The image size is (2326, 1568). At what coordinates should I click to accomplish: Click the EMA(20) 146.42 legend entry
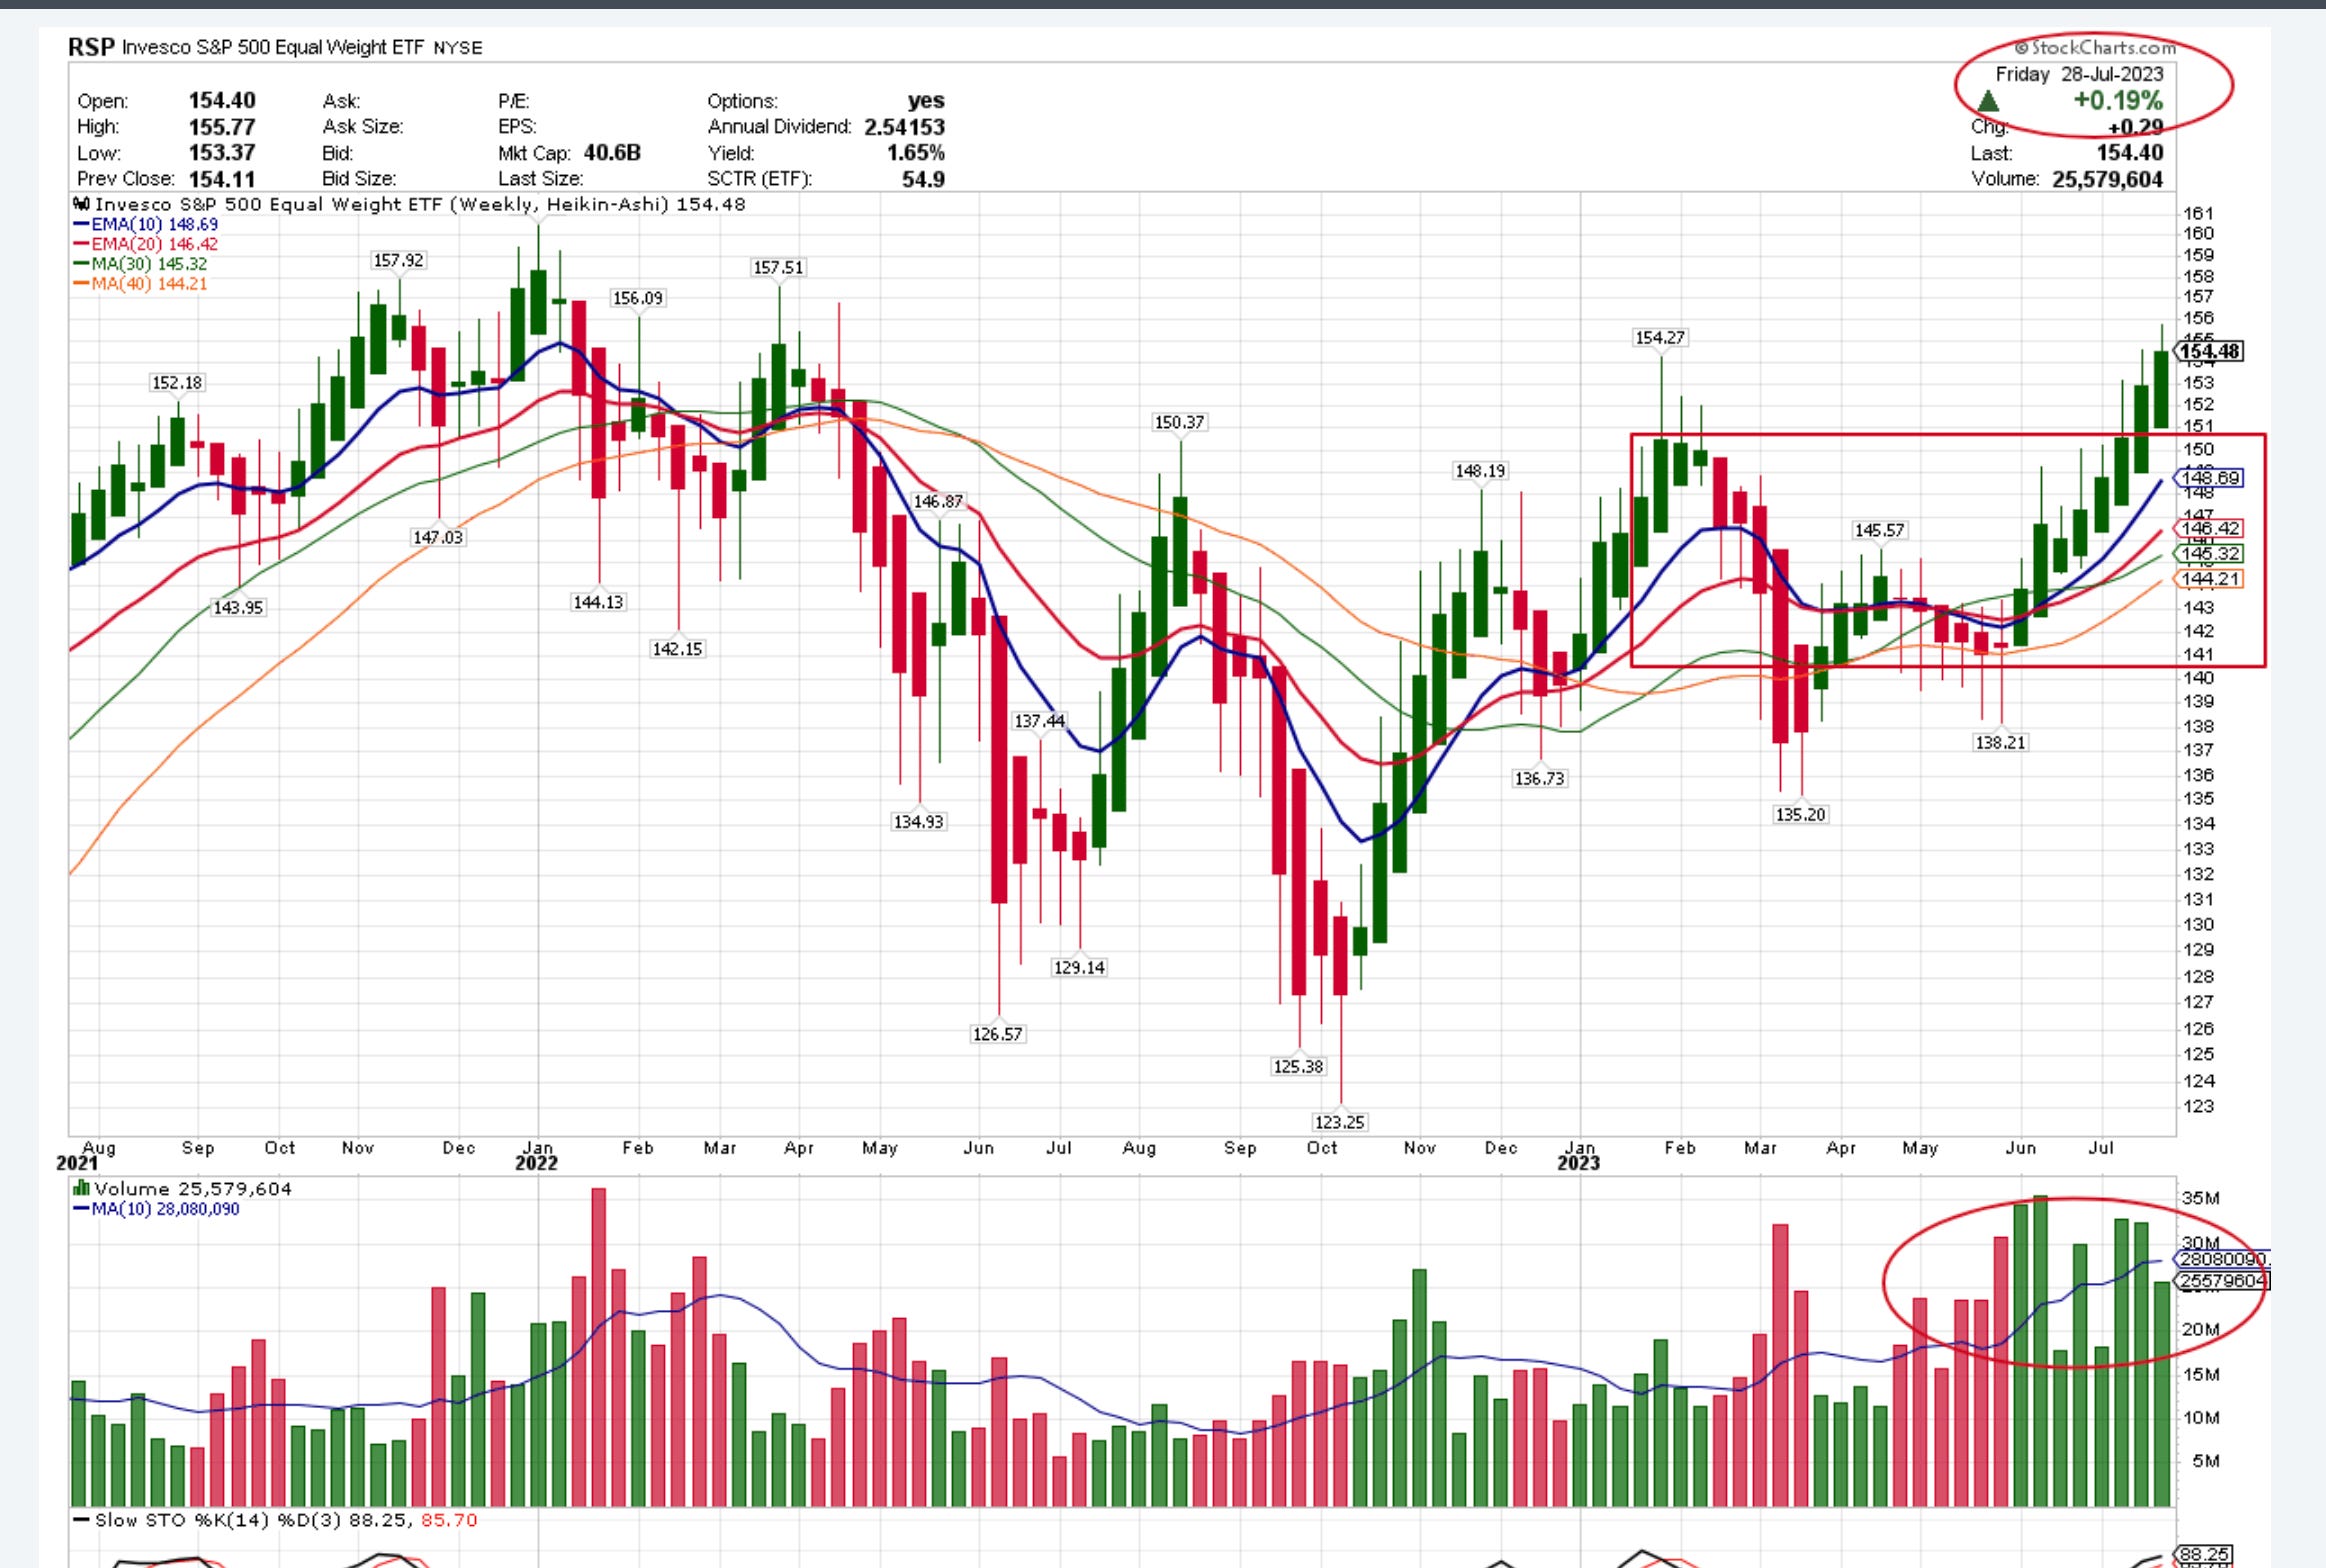[x=146, y=244]
